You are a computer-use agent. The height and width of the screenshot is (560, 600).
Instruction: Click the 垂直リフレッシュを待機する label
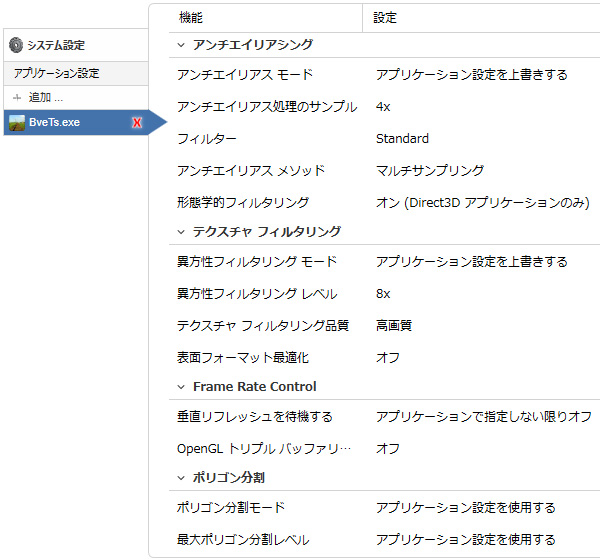(x=254, y=417)
